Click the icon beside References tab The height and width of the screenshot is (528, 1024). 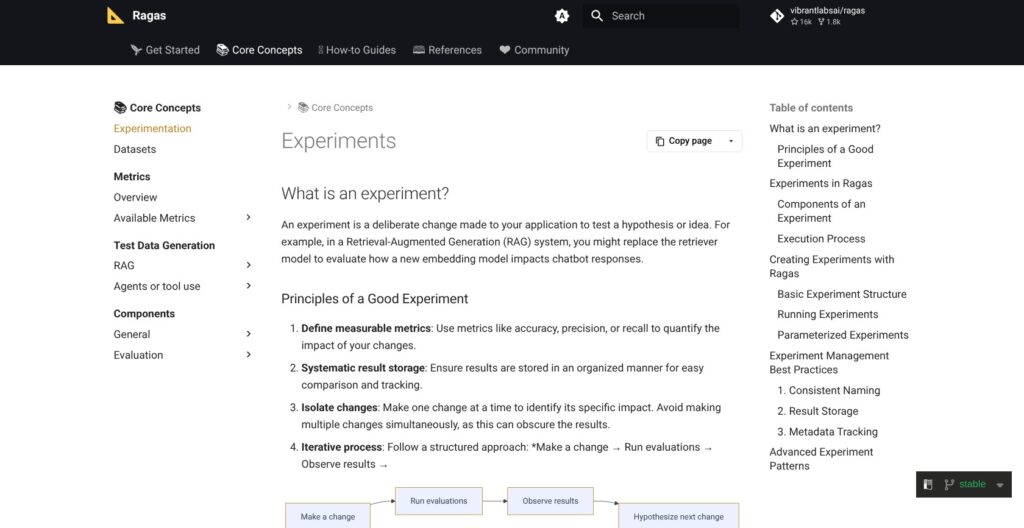pos(419,50)
